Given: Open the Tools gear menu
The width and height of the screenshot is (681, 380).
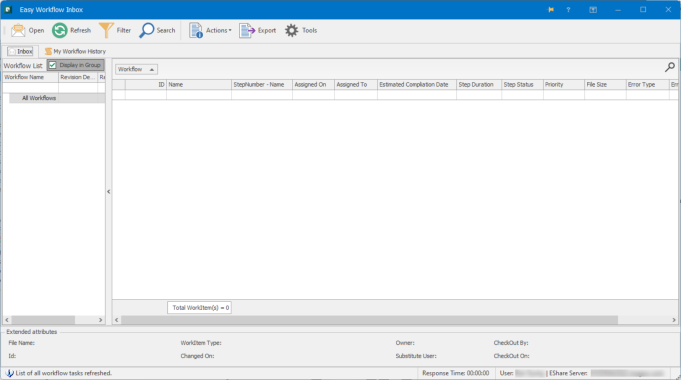Looking at the screenshot, I should [301, 30].
